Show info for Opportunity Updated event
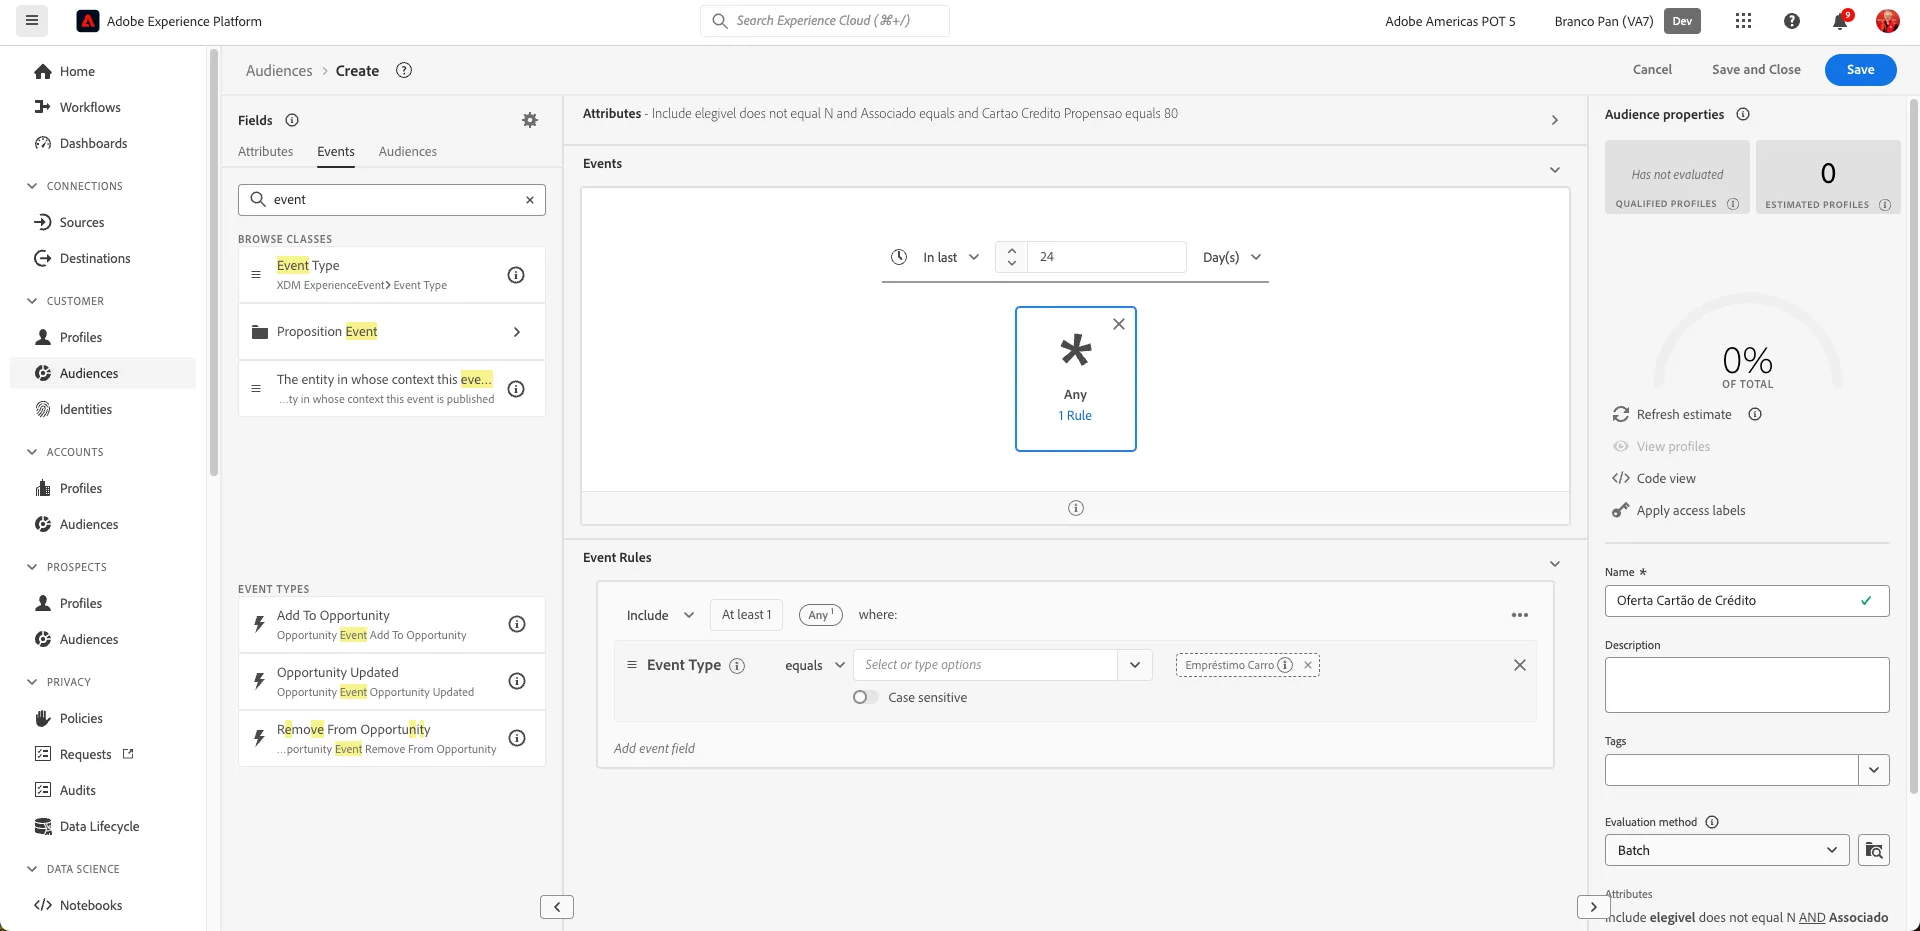The image size is (1920, 931). click(x=517, y=681)
